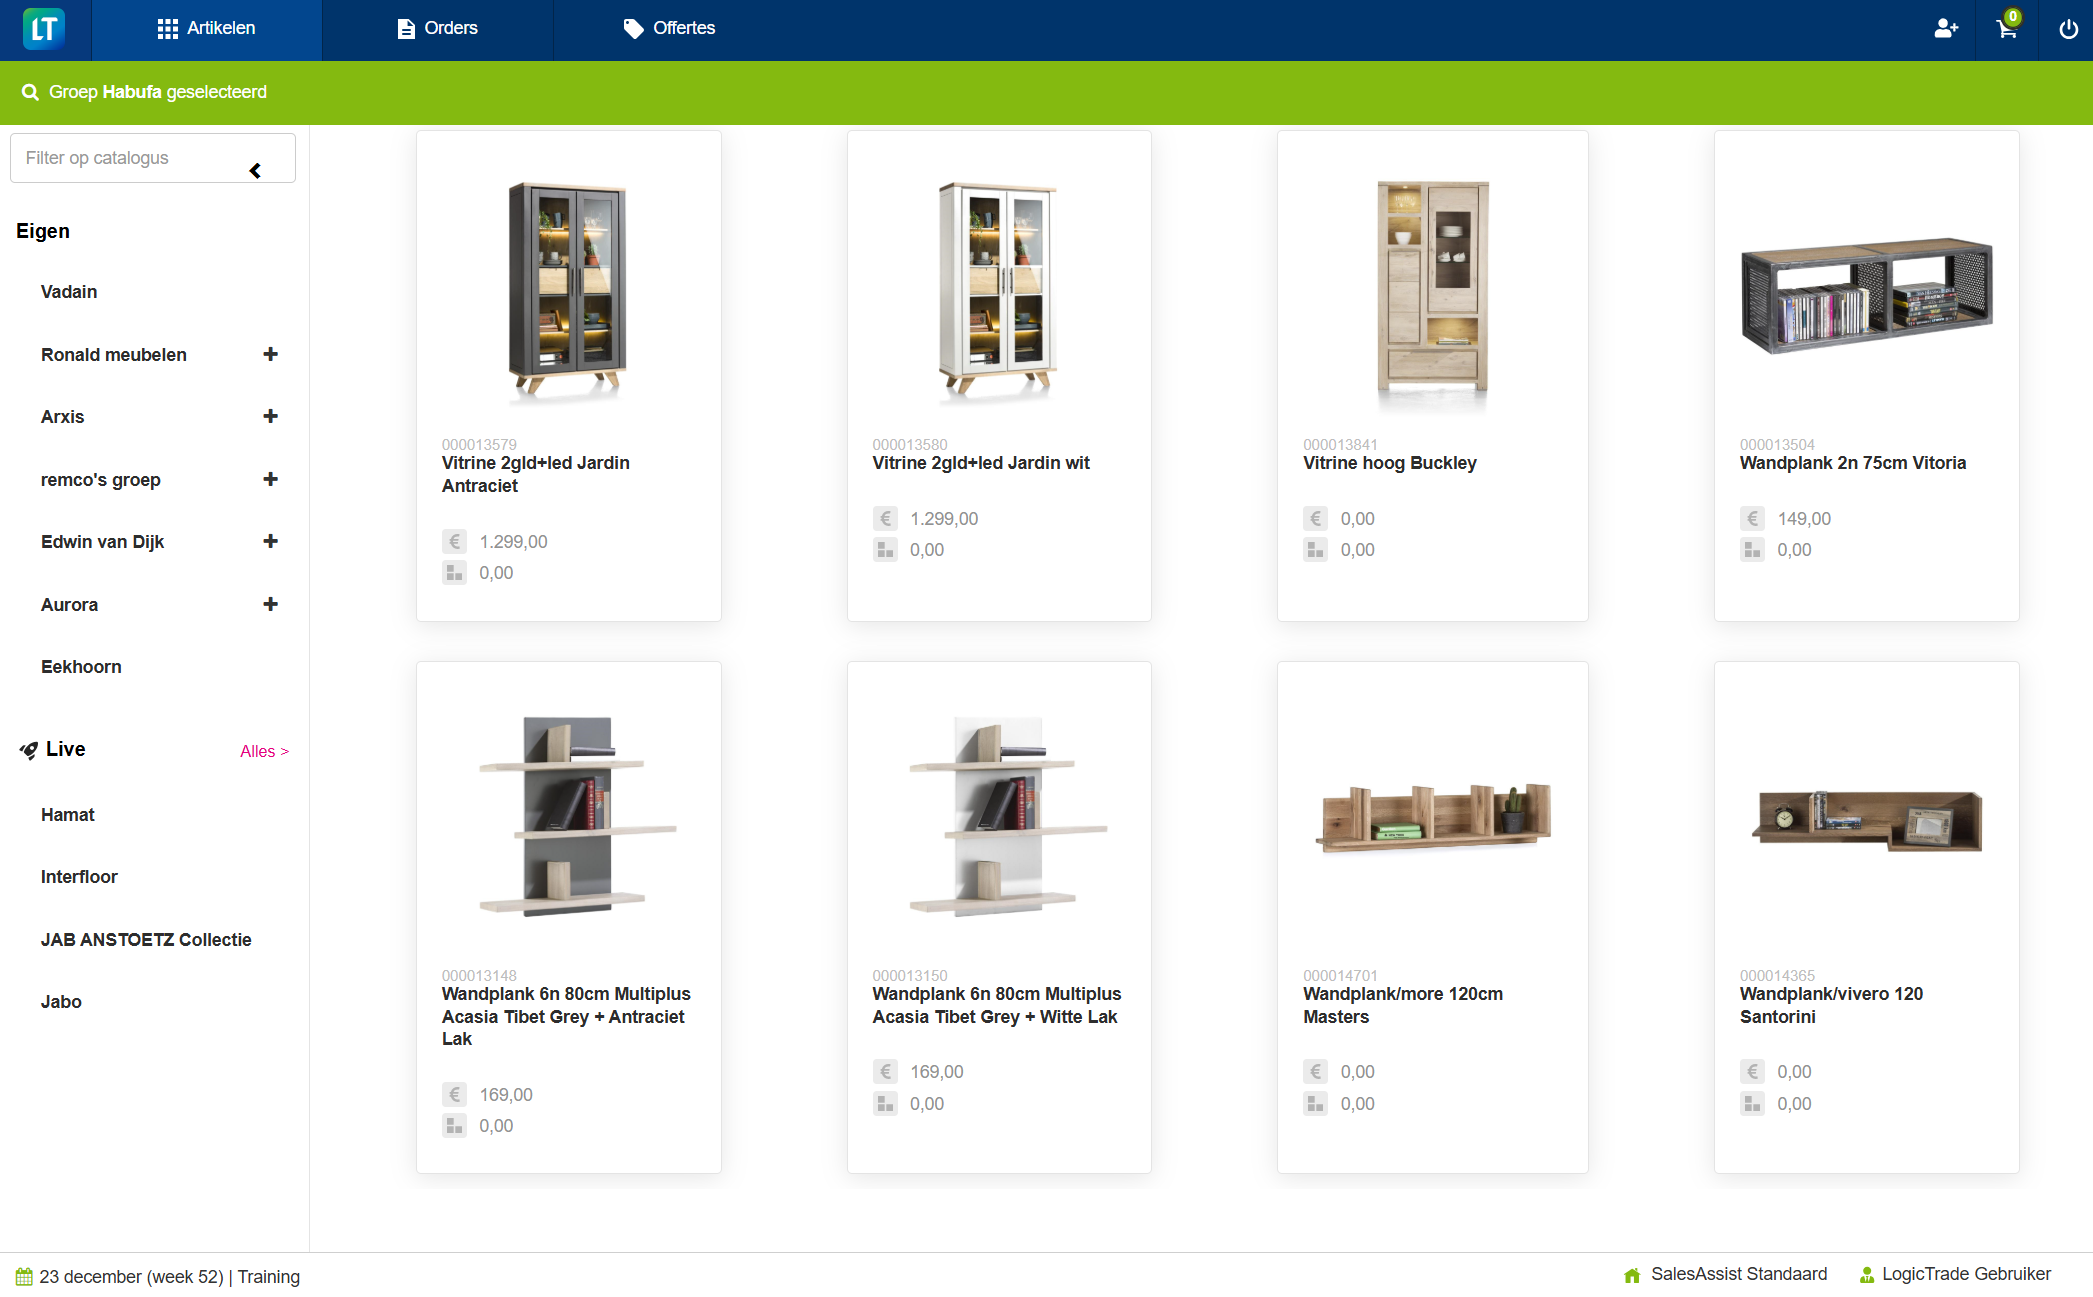Click the power/logout icon
The width and height of the screenshot is (2093, 1297).
coord(2068,28)
